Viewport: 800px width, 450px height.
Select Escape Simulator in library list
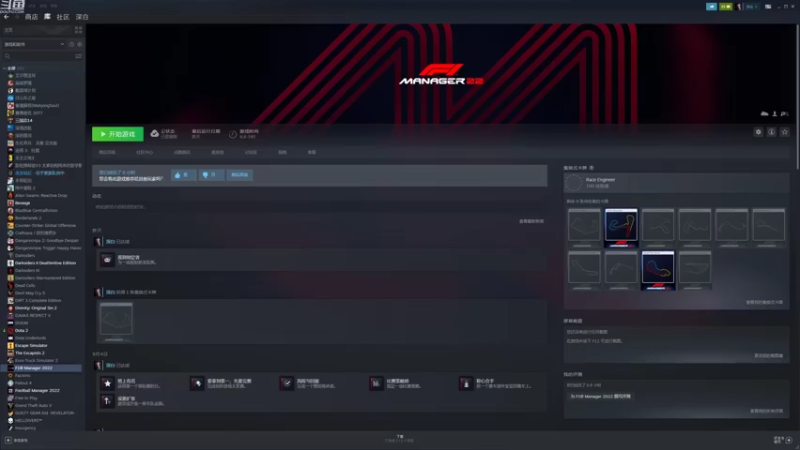31,345
